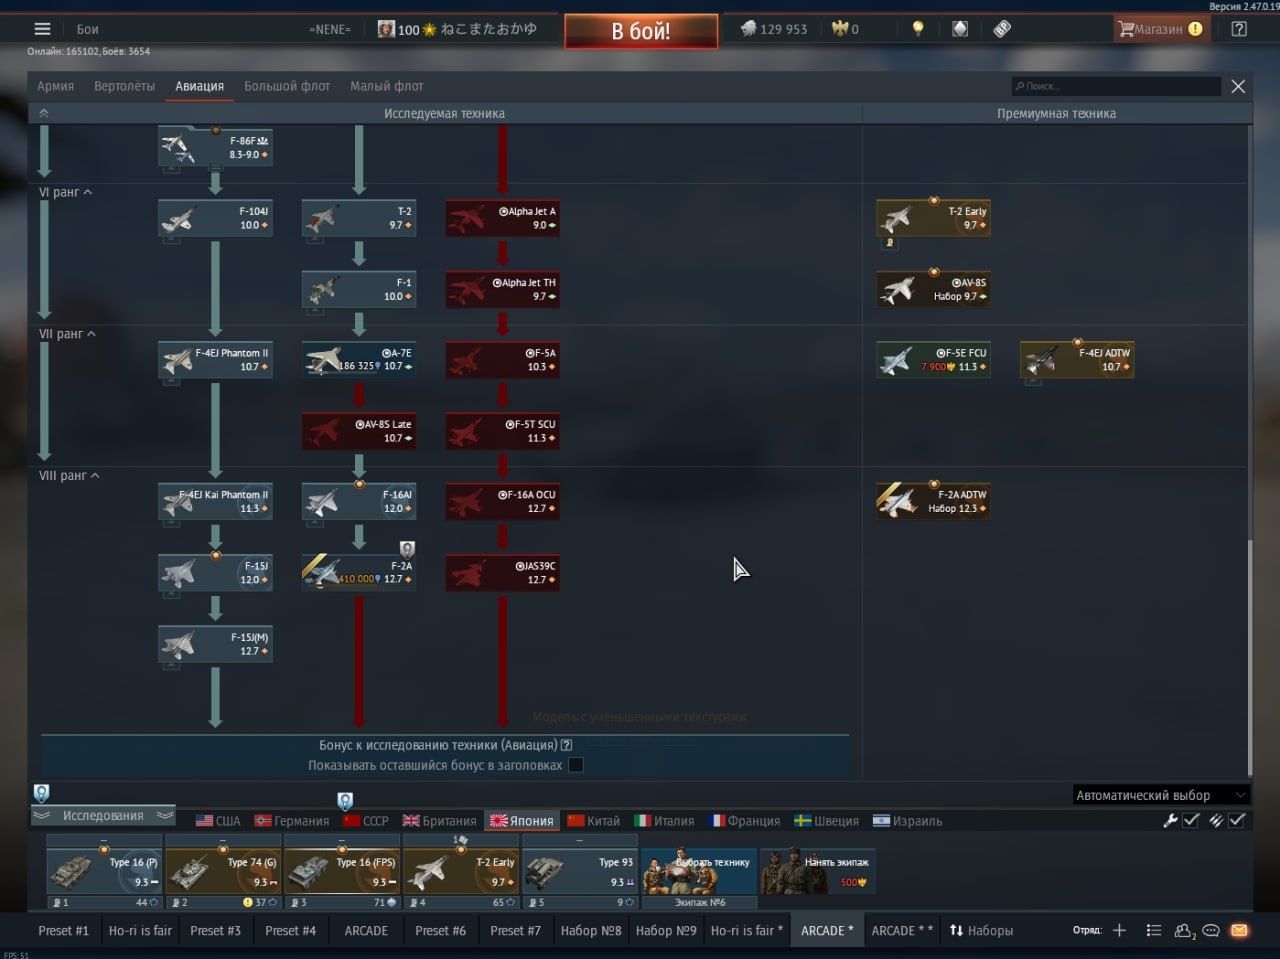Click help icon beside research bonus text

coord(567,745)
